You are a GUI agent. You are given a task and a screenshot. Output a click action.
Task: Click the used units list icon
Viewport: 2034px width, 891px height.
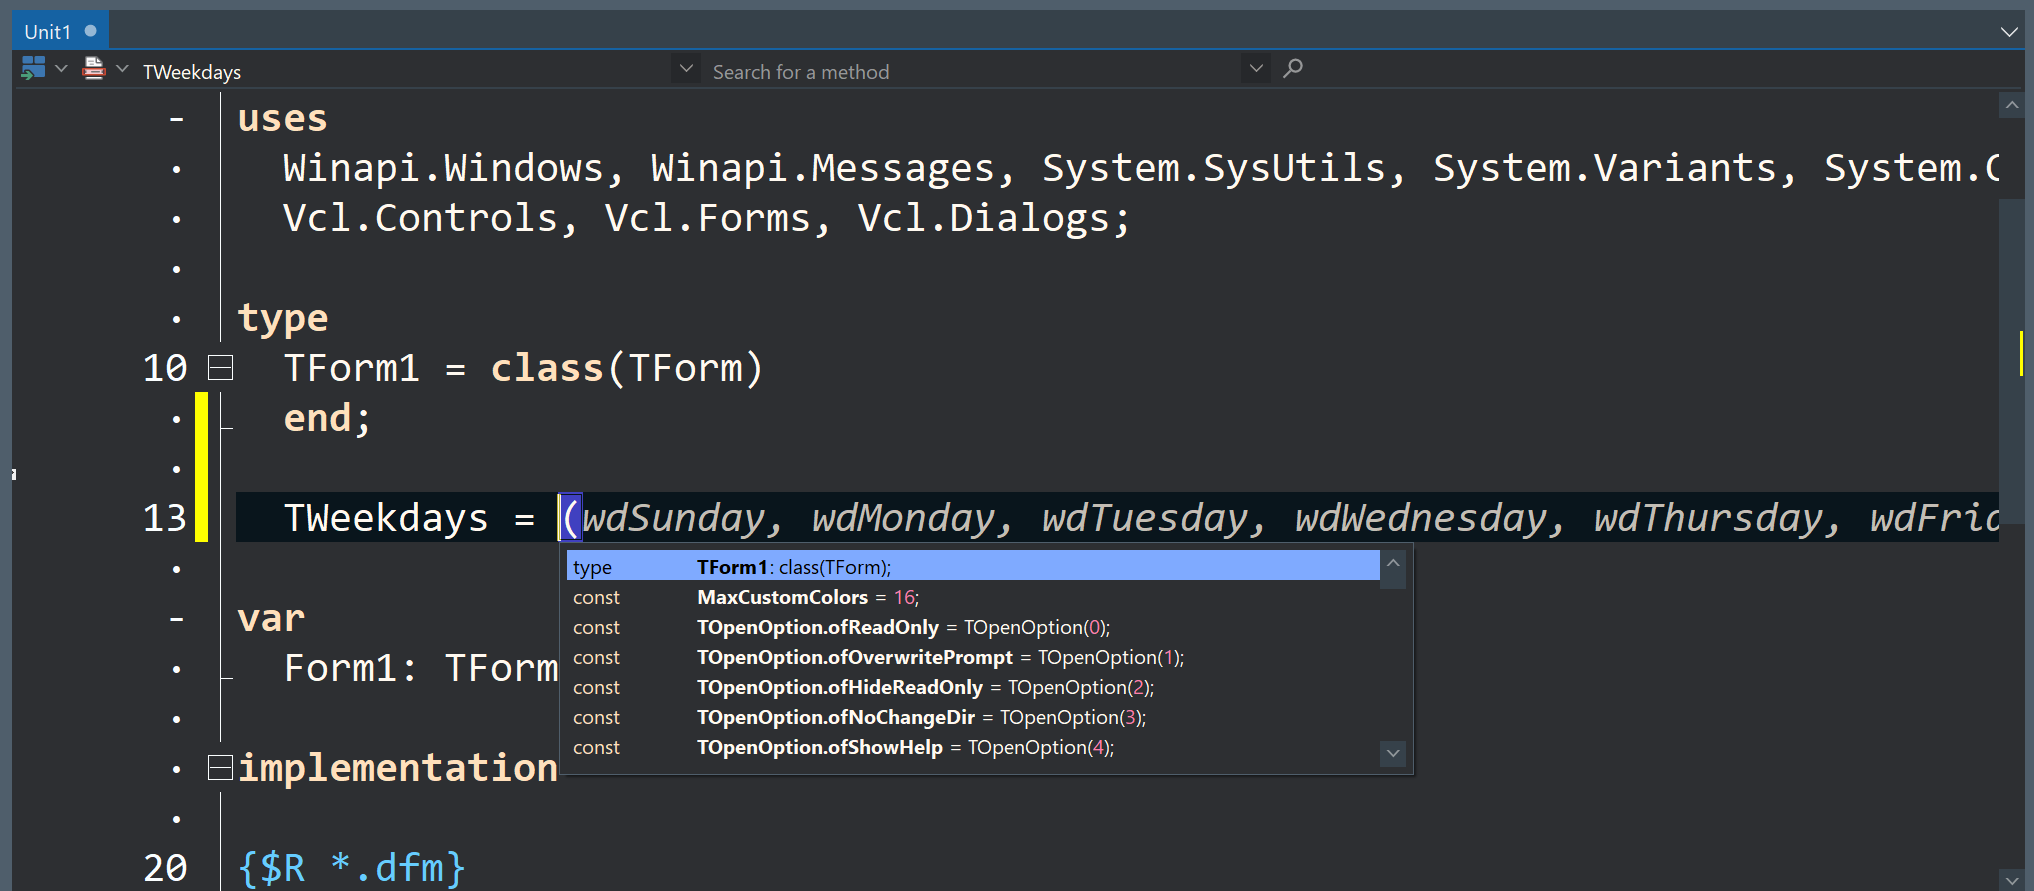click(94, 68)
